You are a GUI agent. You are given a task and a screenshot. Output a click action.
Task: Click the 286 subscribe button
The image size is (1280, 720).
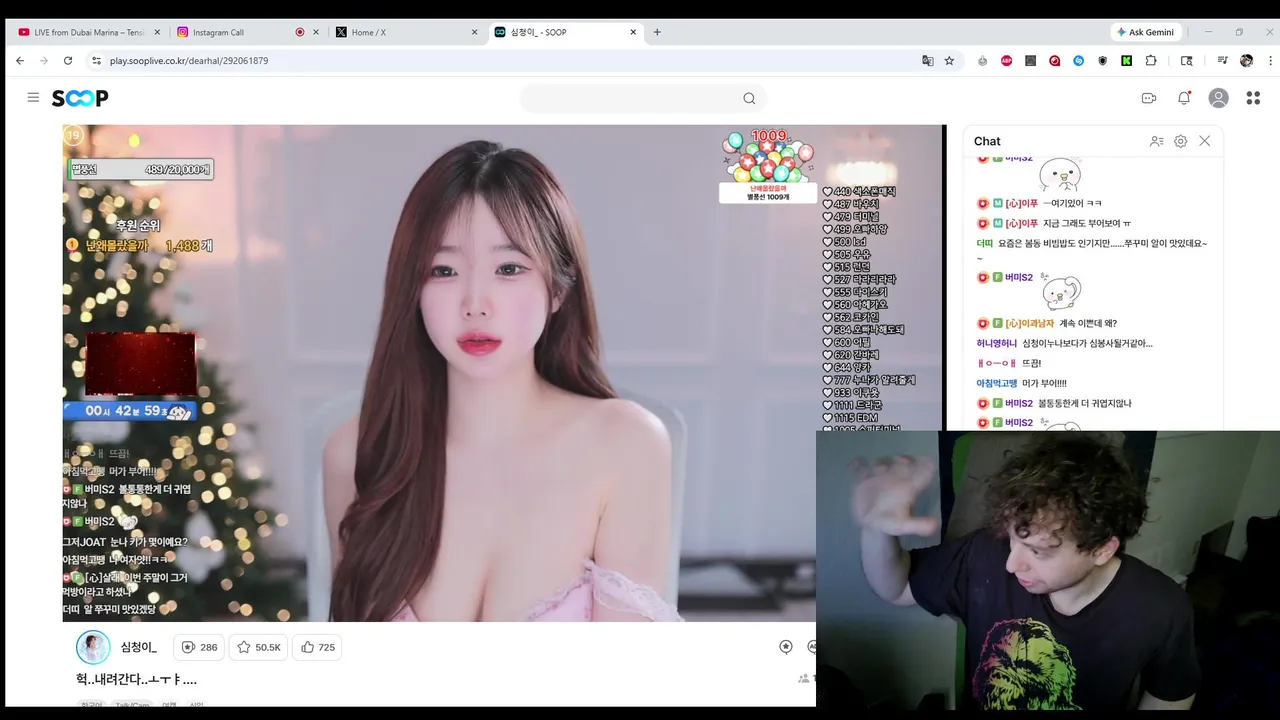coord(198,647)
